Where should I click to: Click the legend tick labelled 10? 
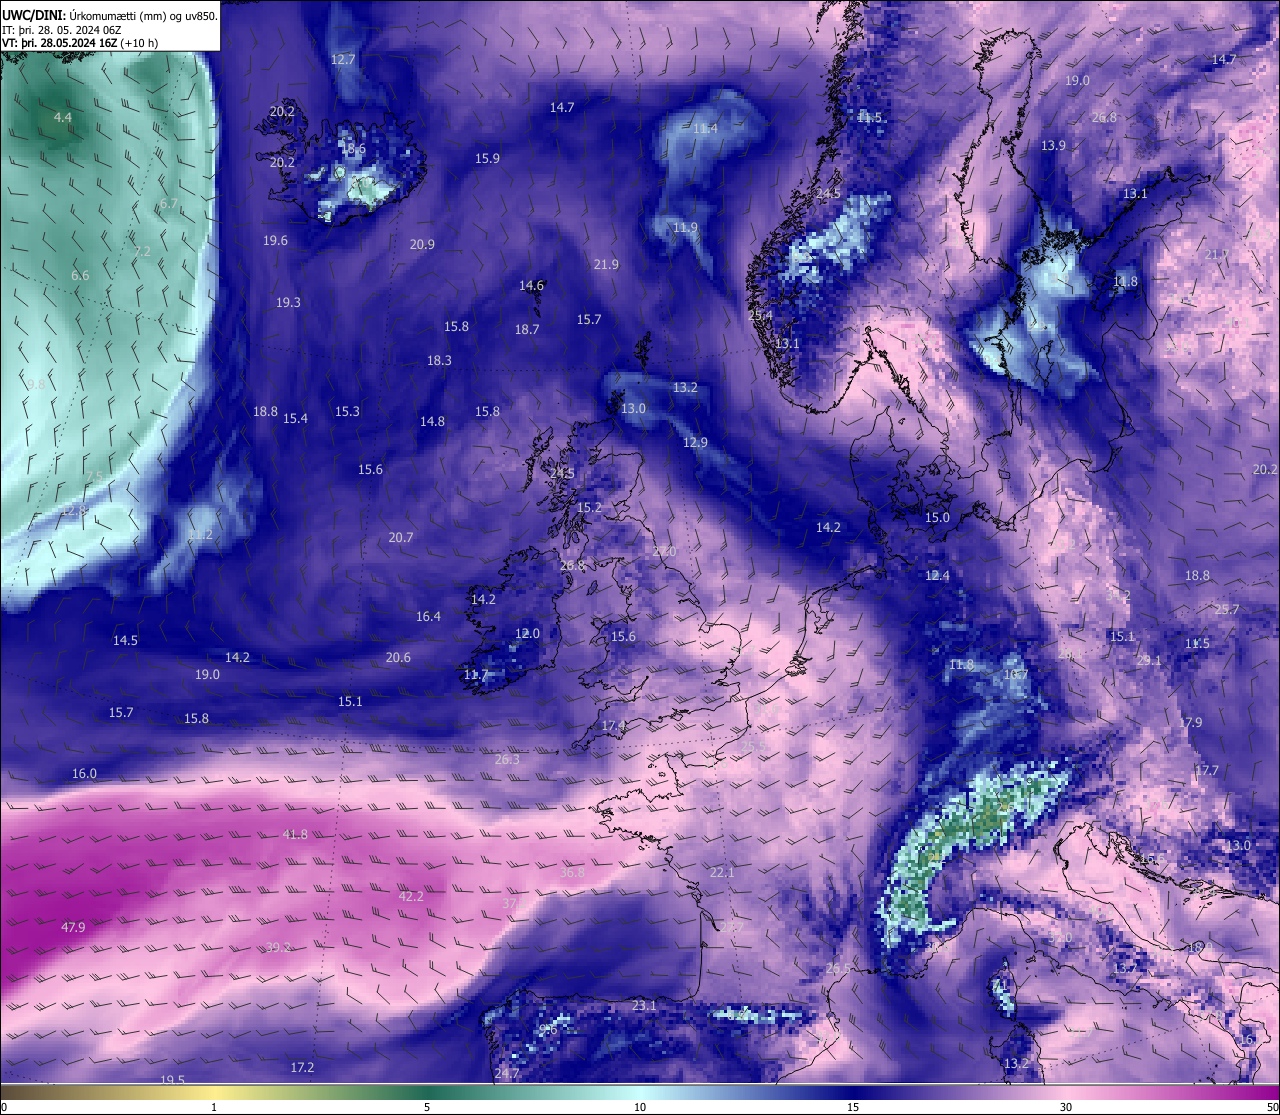click(640, 1107)
